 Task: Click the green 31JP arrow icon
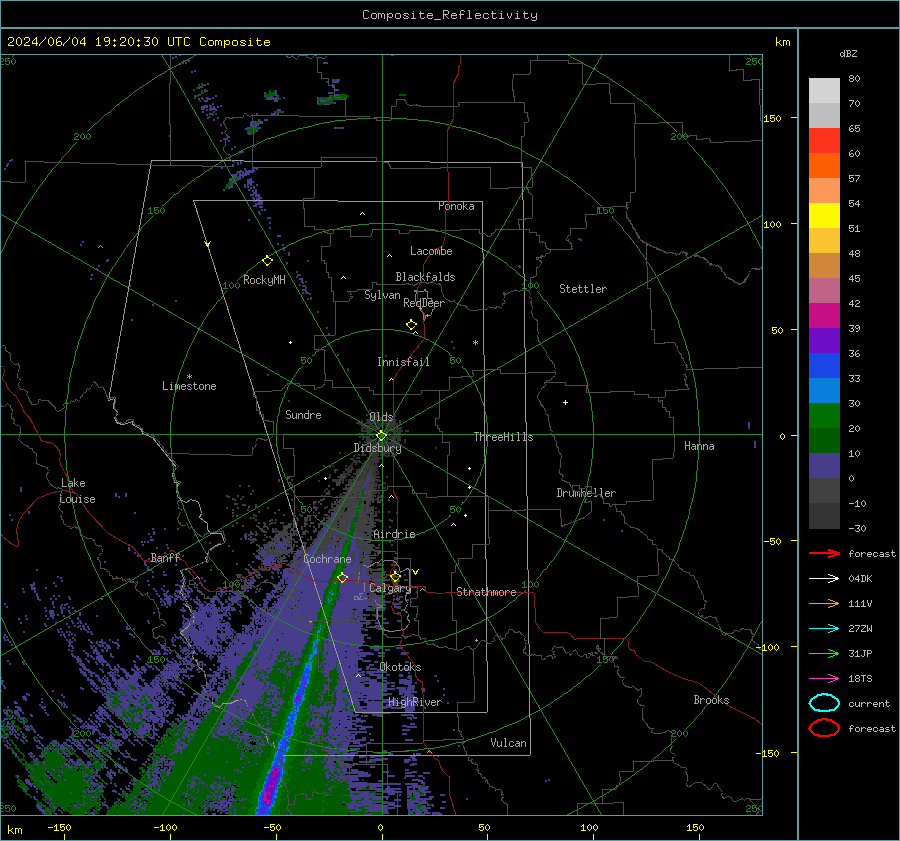(824, 653)
